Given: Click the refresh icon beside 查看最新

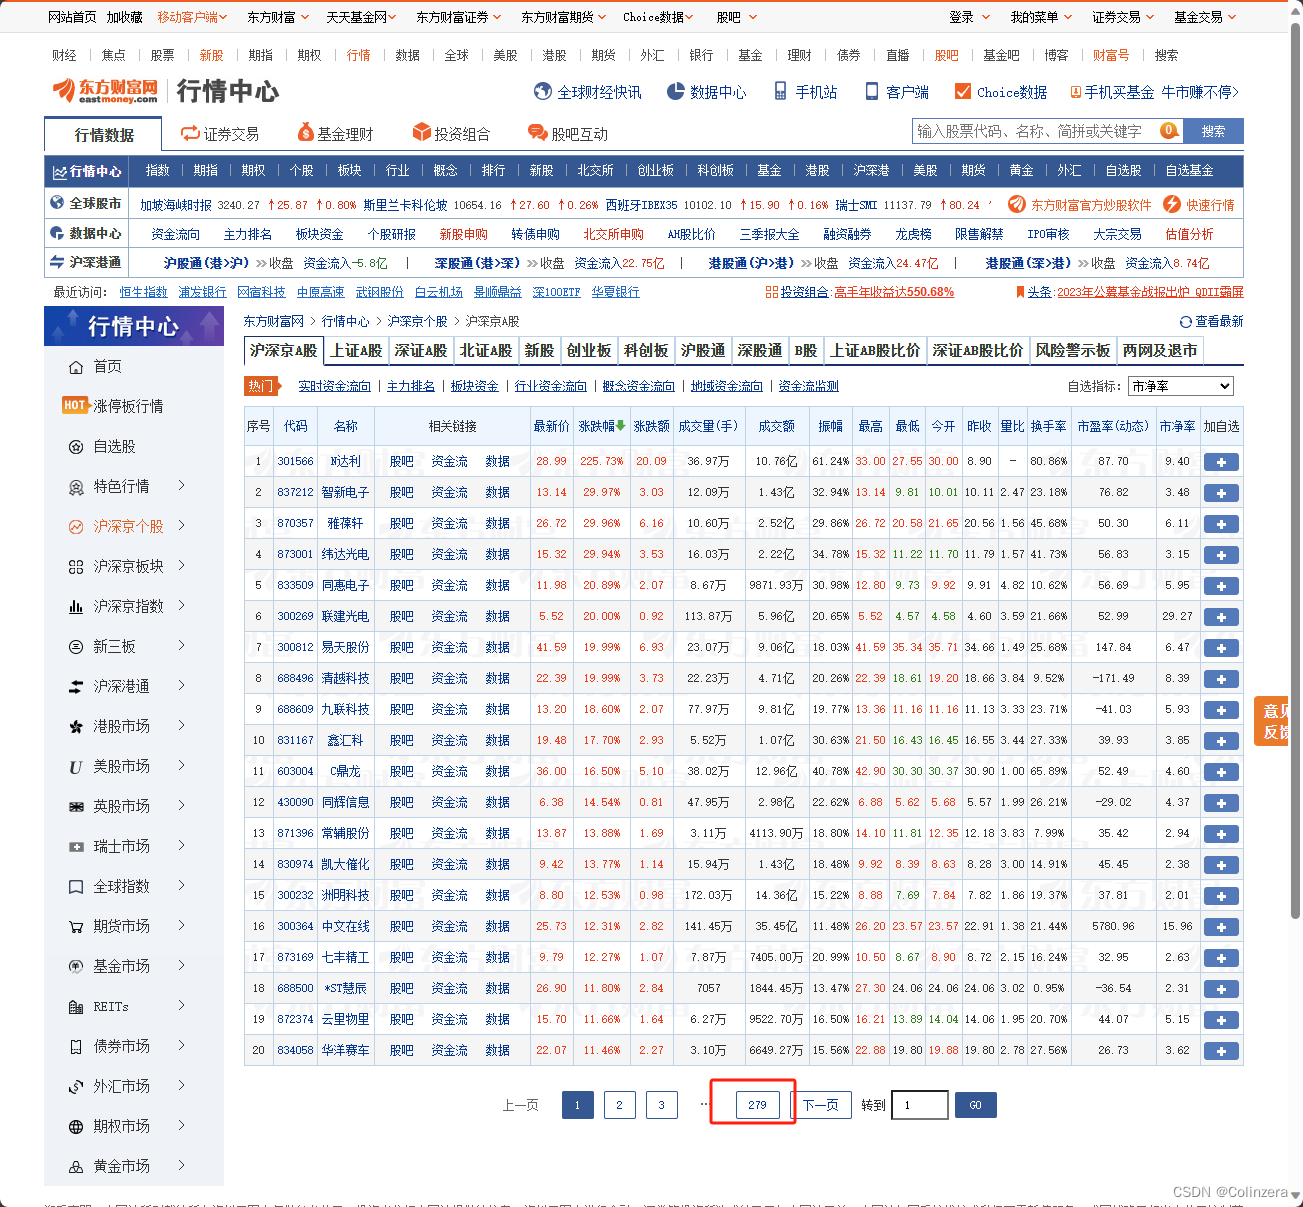Looking at the screenshot, I should click(1186, 322).
